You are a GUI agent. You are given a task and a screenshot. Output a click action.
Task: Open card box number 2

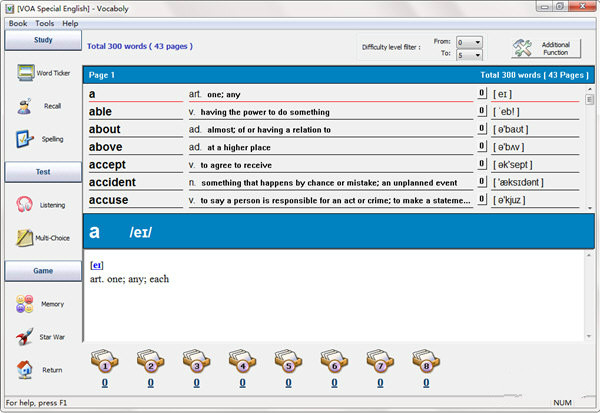[150, 362]
